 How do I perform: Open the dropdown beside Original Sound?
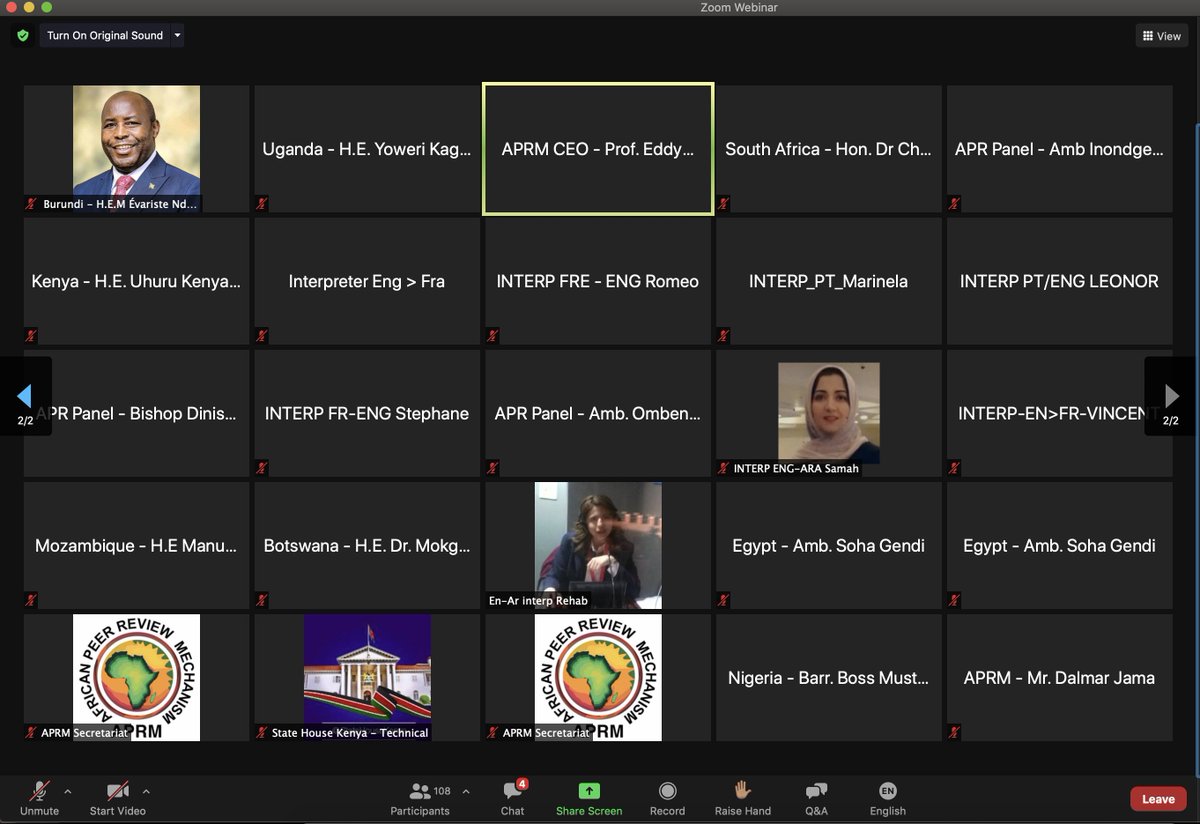[177, 36]
